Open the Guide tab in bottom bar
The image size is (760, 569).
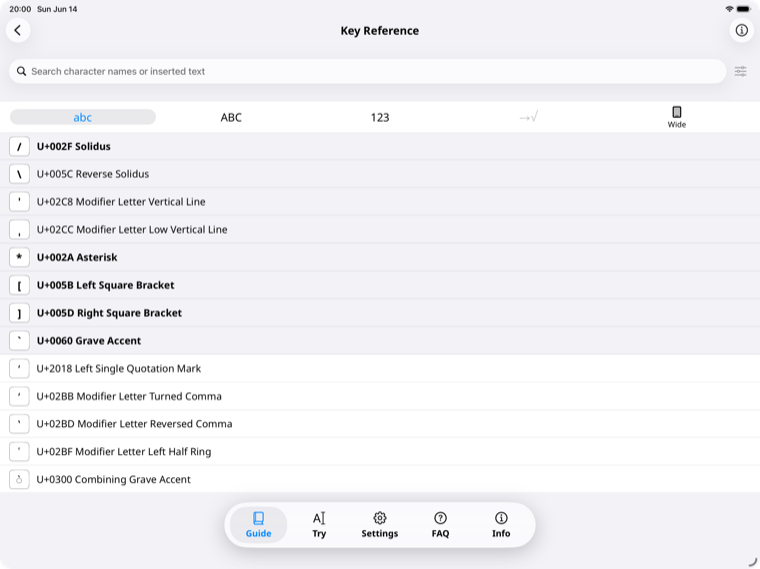(258, 525)
